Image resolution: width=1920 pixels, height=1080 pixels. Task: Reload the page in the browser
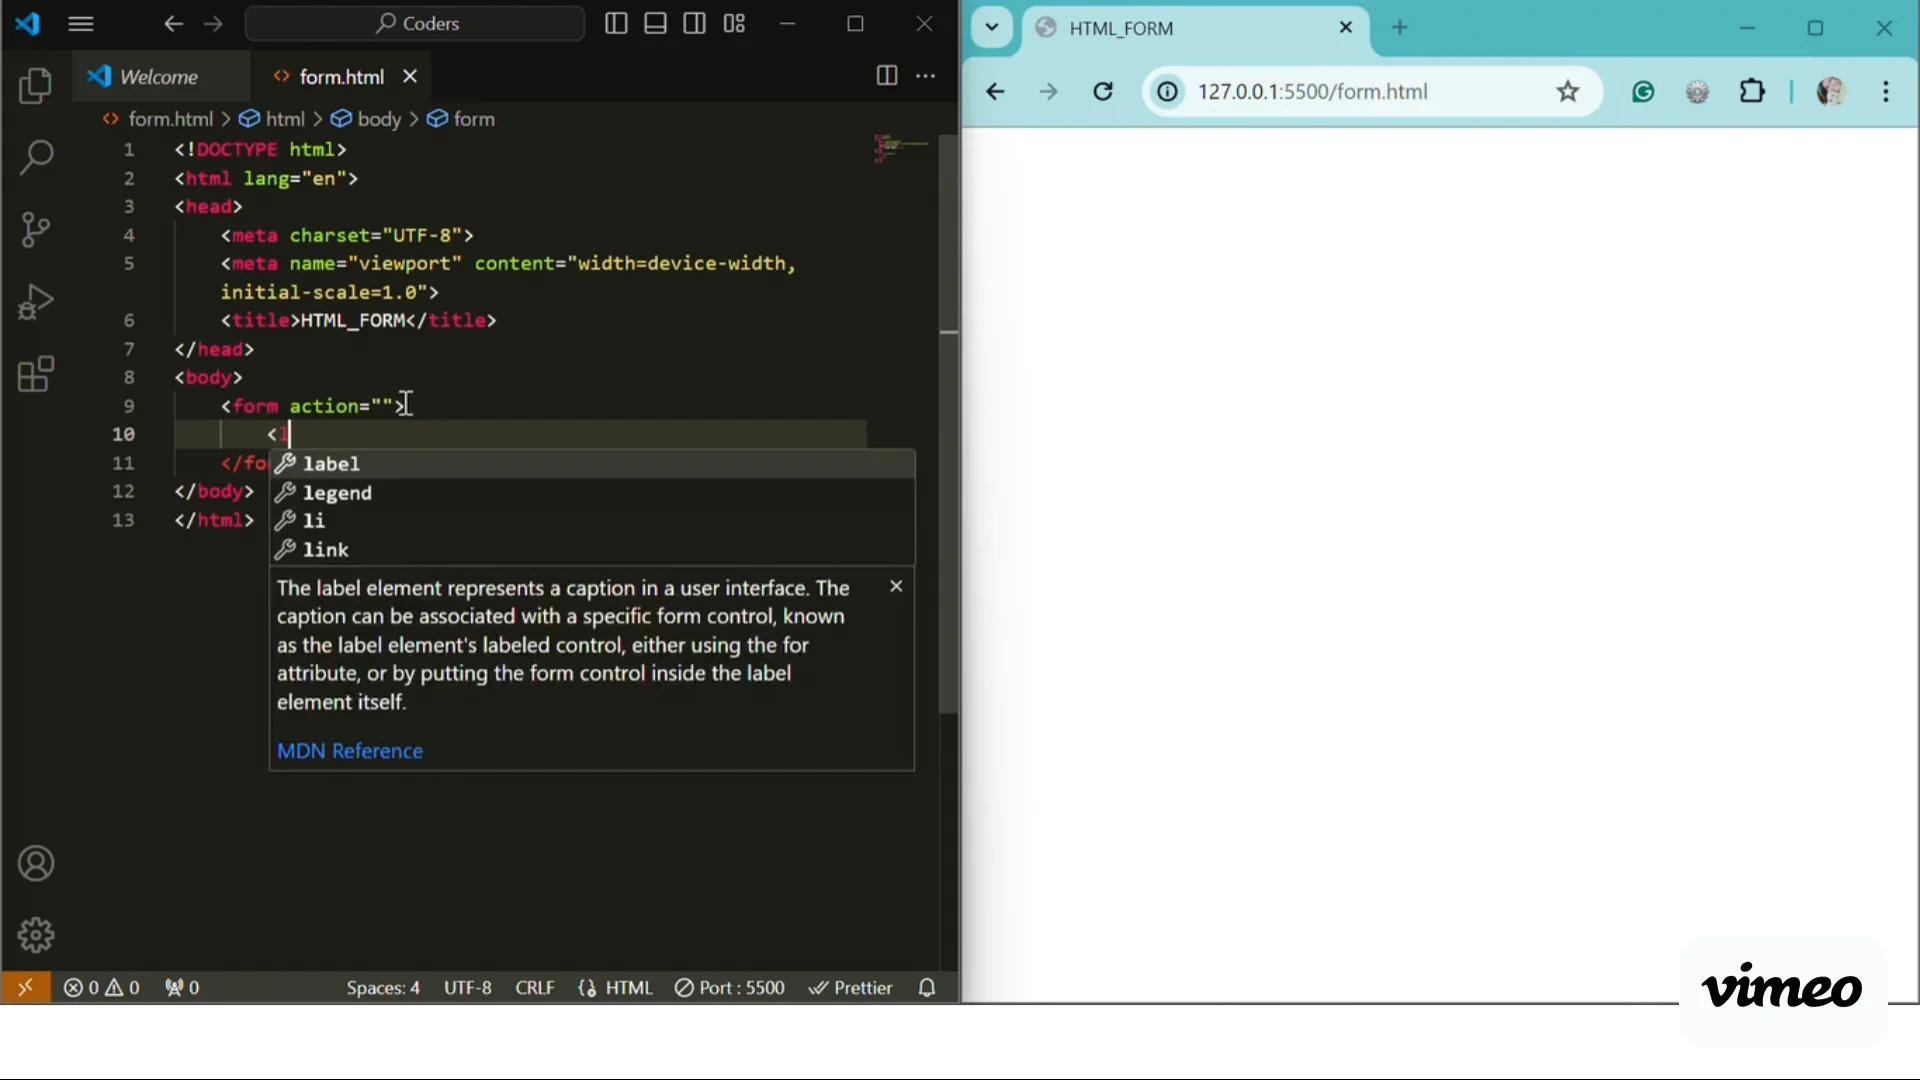pos(1102,91)
